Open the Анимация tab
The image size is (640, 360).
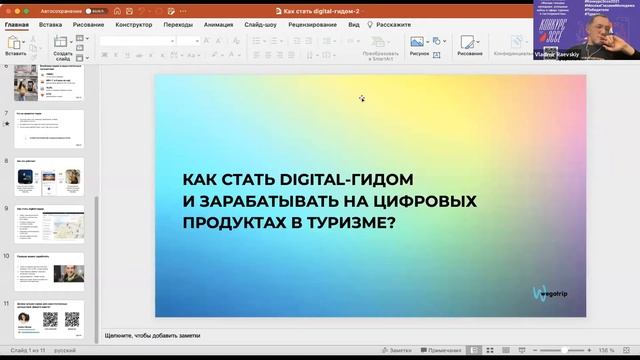[218, 24]
